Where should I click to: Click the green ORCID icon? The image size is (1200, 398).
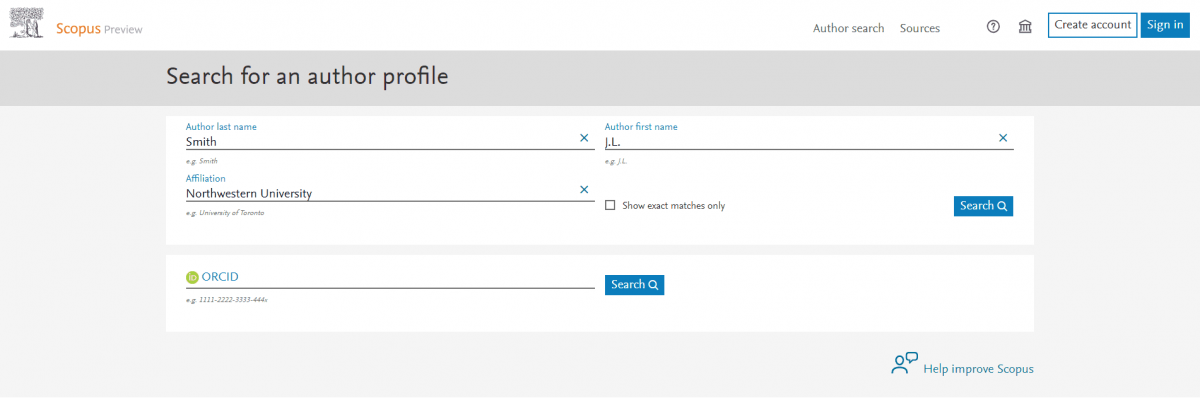[192, 277]
